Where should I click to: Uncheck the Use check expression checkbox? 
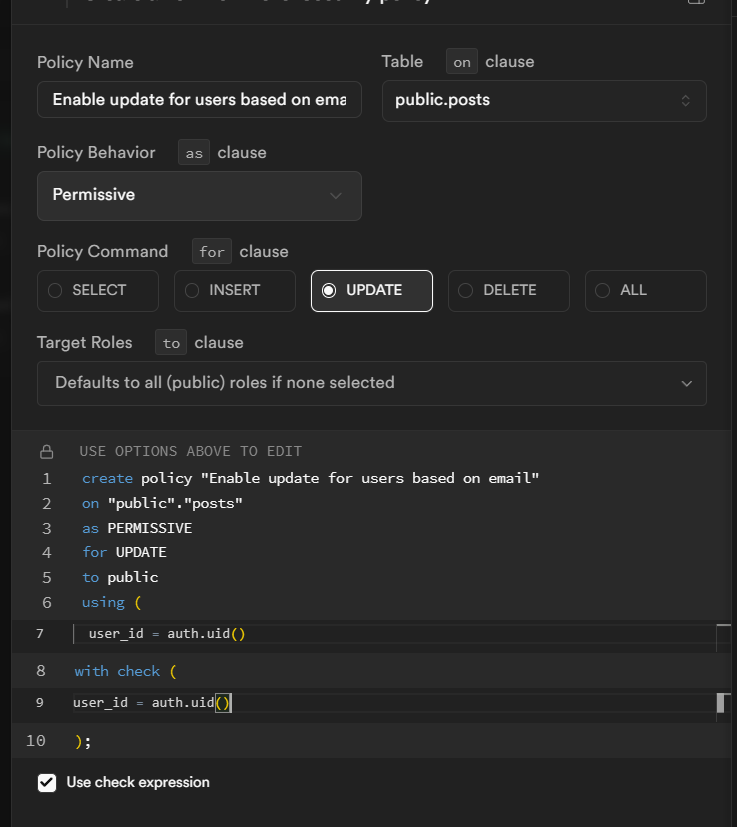(x=47, y=782)
